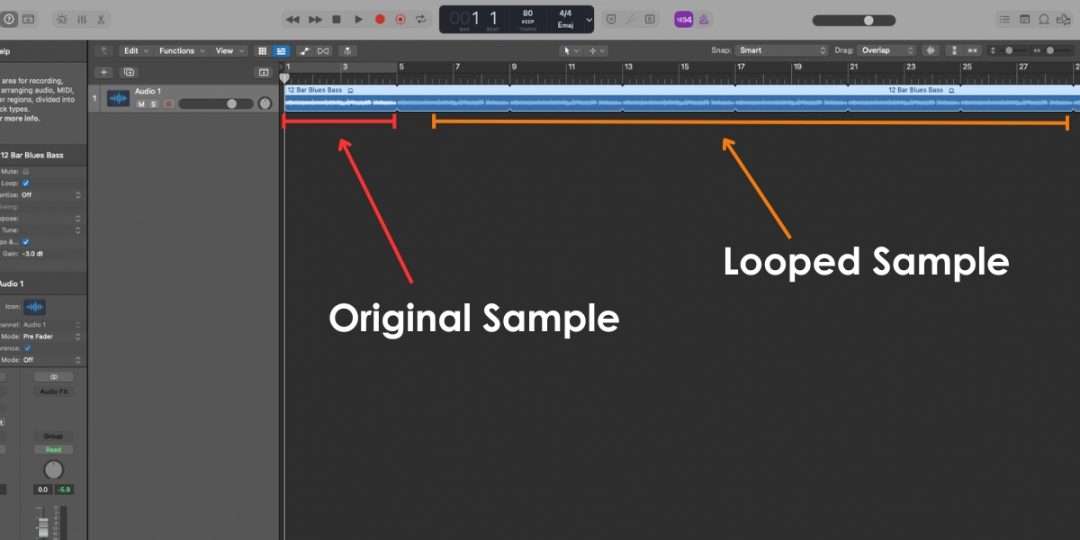Toggle the purple Count-in 1234 button
The width and height of the screenshot is (1080, 540).
(x=683, y=19)
